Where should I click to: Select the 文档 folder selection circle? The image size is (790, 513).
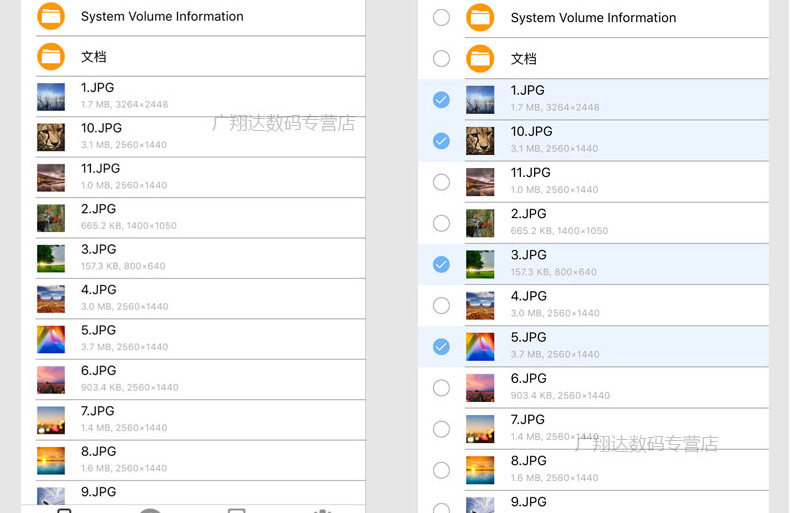click(441, 58)
